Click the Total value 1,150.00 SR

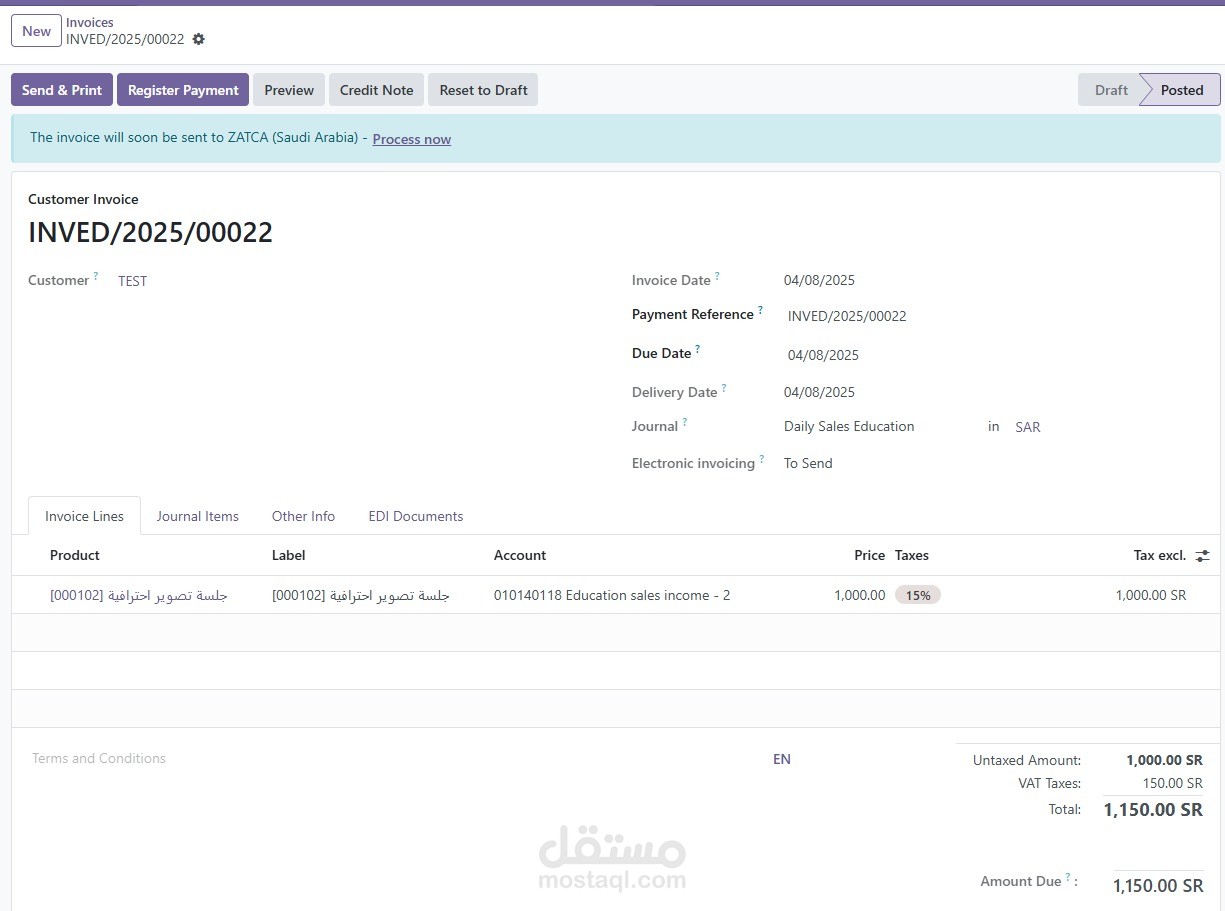click(x=1153, y=809)
